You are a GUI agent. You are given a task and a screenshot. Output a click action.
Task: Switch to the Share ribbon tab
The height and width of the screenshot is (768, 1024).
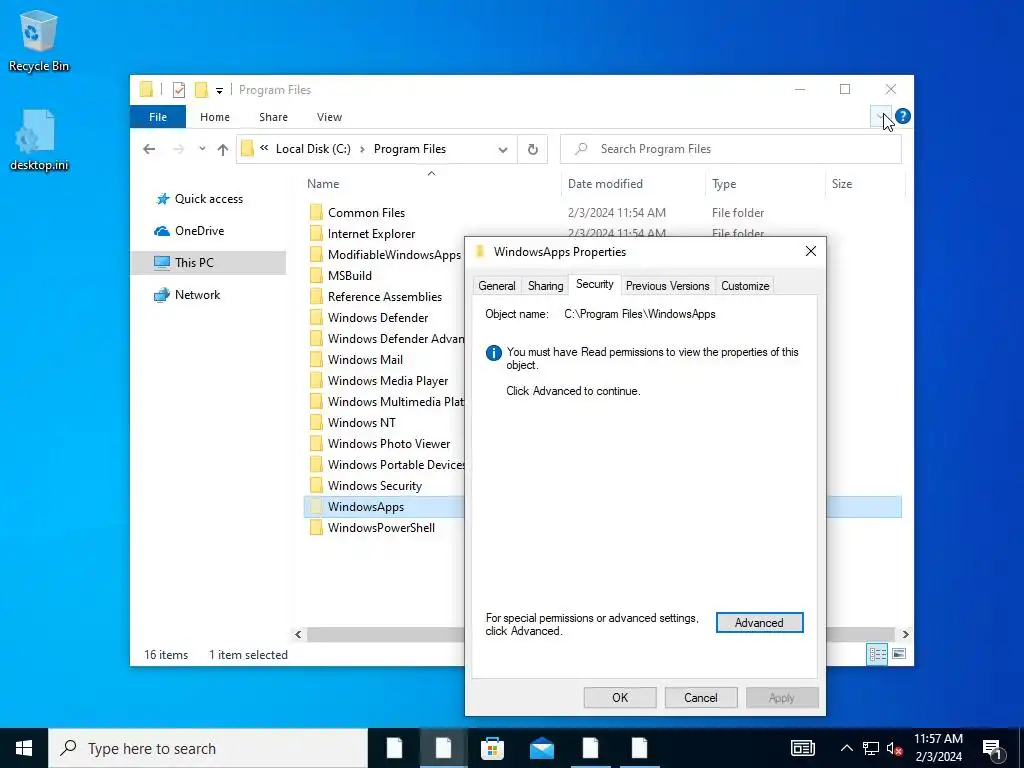(273, 117)
